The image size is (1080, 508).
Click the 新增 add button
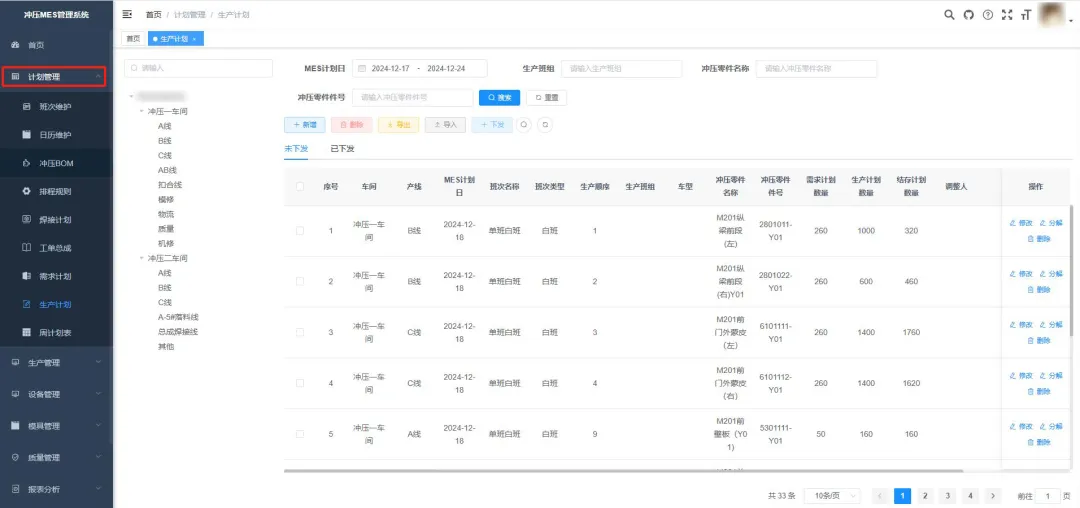[x=305, y=125]
